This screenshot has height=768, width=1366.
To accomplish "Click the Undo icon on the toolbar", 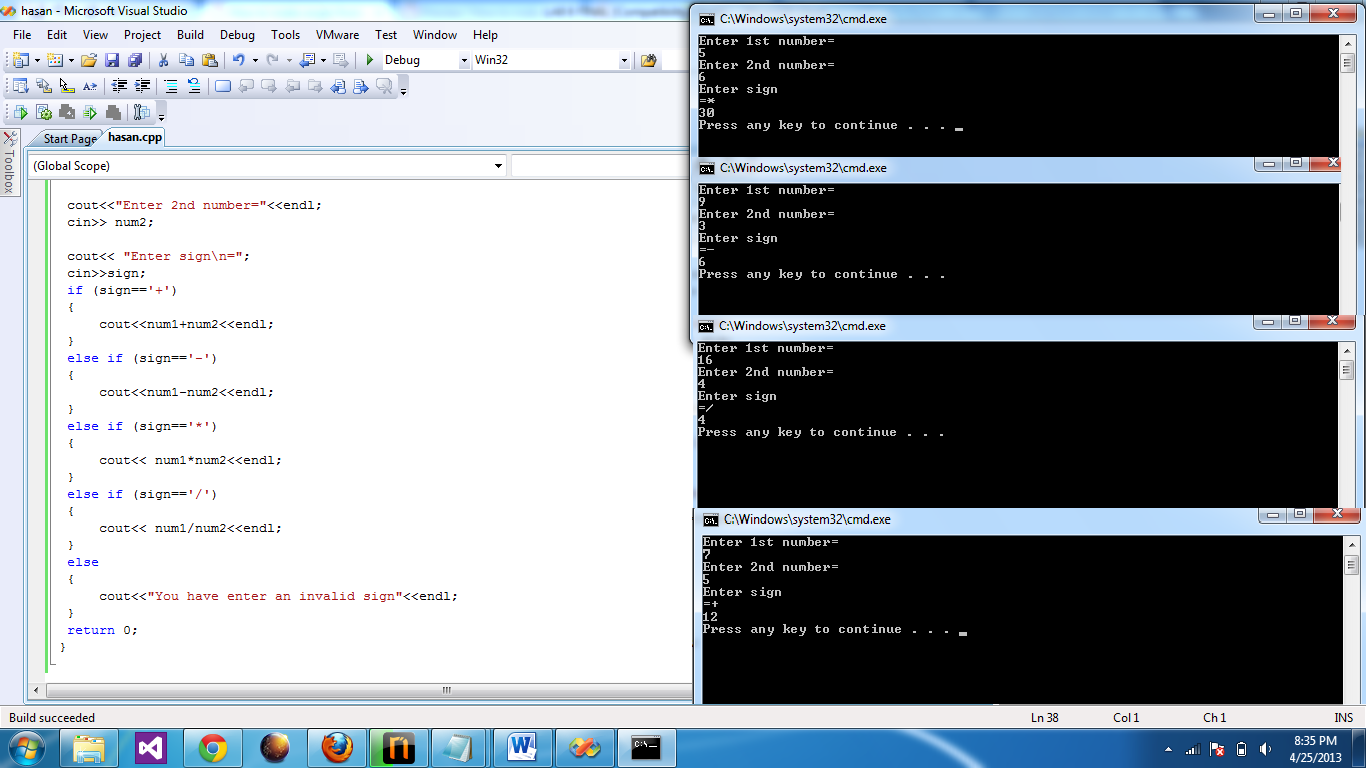I will point(238,60).
